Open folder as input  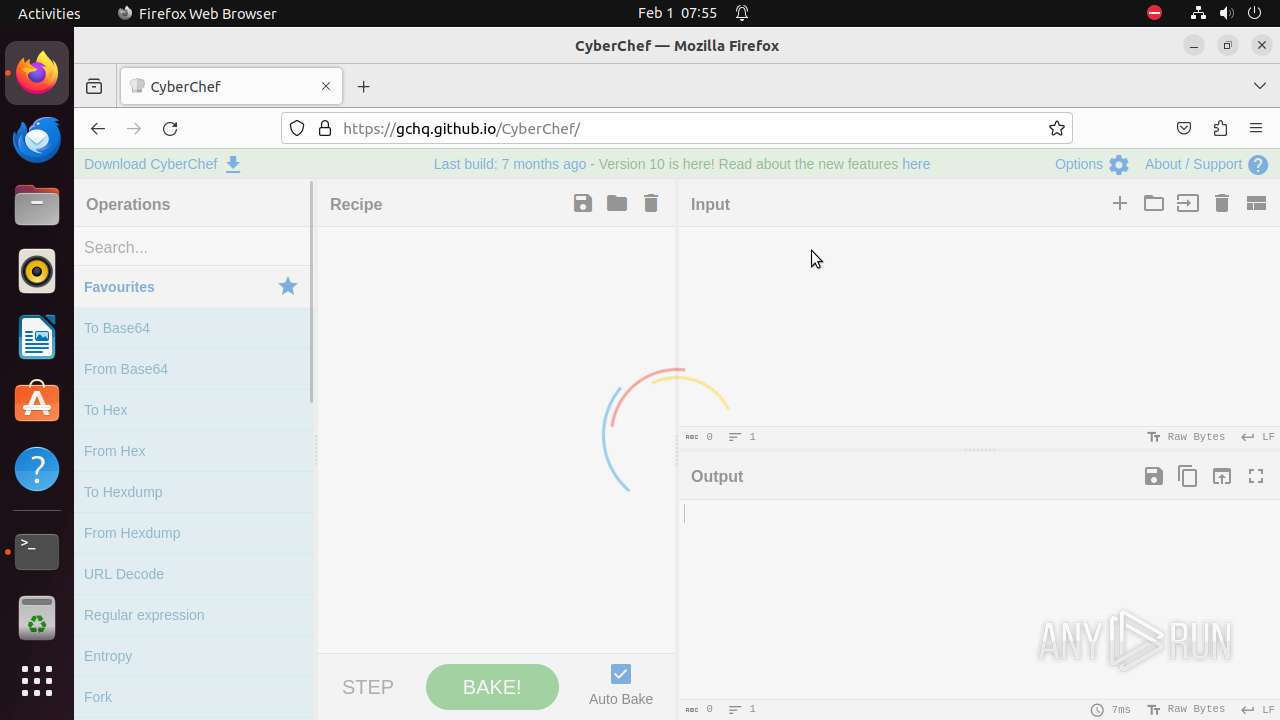[x=1154, y=203]
